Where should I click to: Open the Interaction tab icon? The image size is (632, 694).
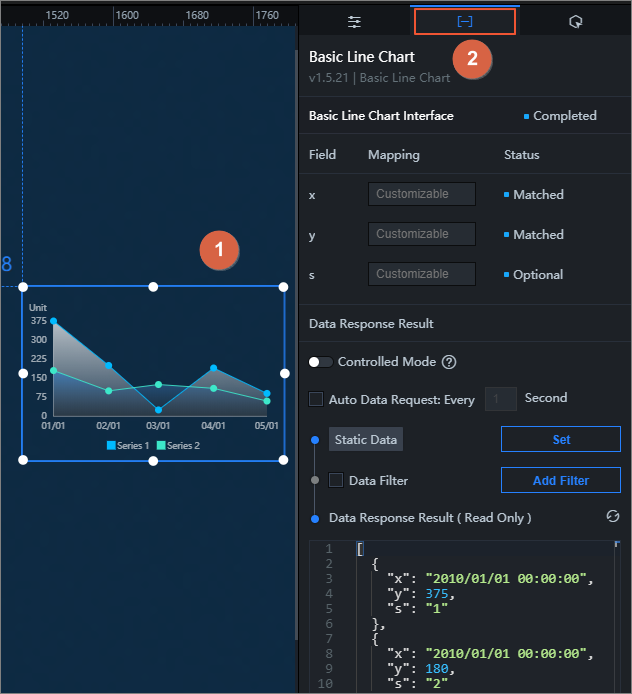pyautogui.click(x=575, y=22)
